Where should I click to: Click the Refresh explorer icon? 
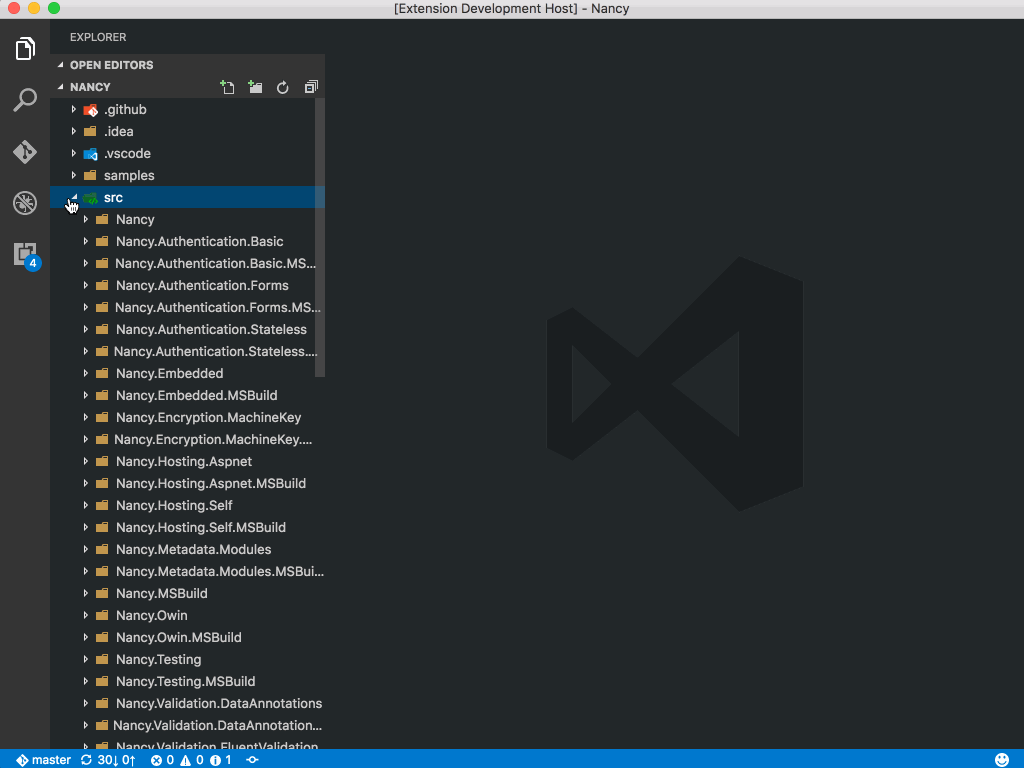[283, 87]
